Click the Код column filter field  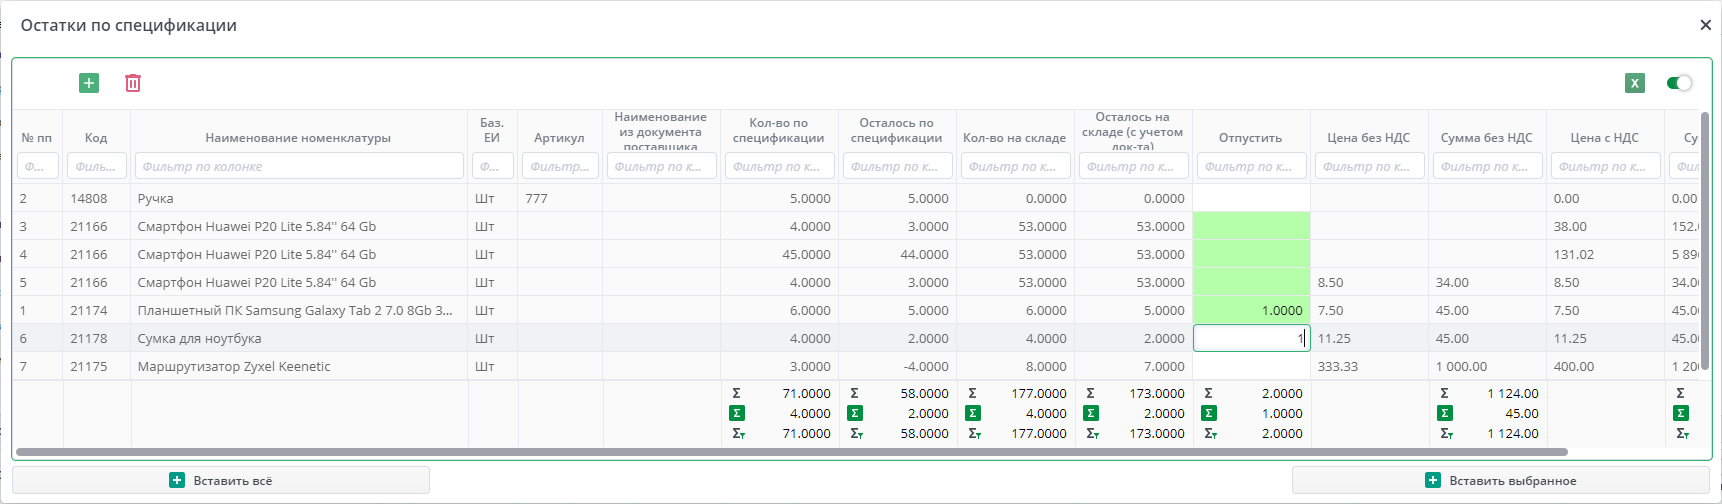coord(96,166)
